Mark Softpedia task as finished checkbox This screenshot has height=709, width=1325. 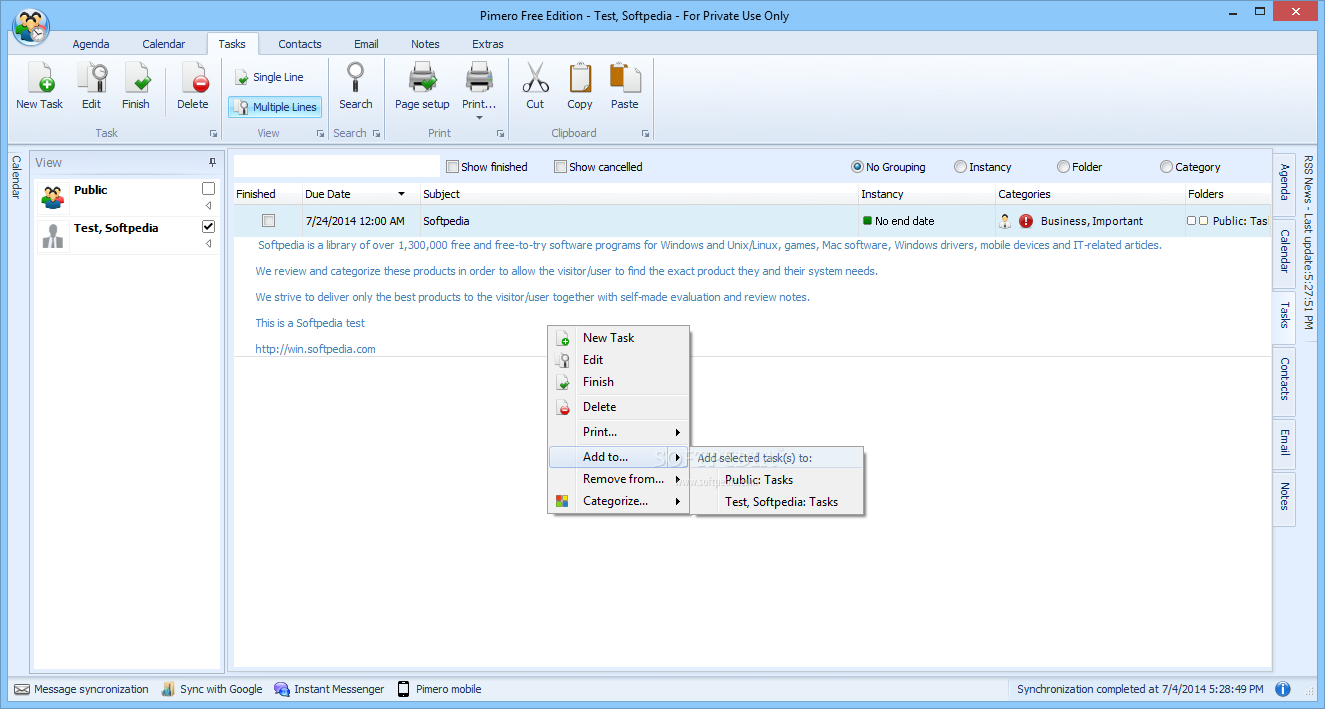pyautogui.click(x=268, y=221)
